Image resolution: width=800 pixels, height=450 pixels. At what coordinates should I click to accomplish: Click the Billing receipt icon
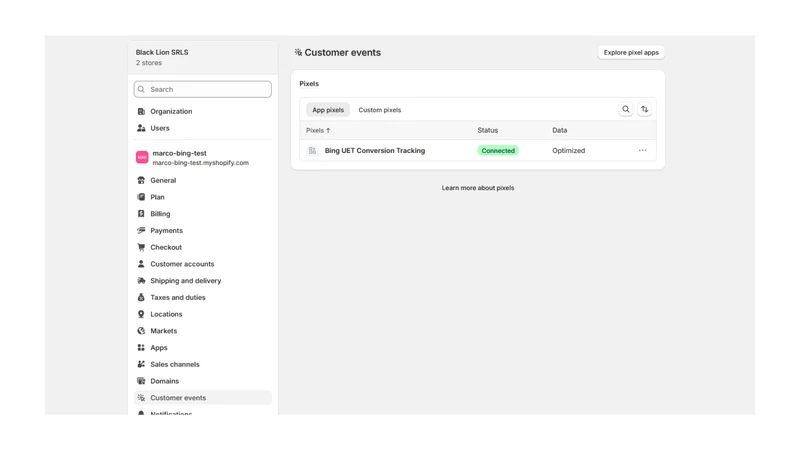(141, 214)
